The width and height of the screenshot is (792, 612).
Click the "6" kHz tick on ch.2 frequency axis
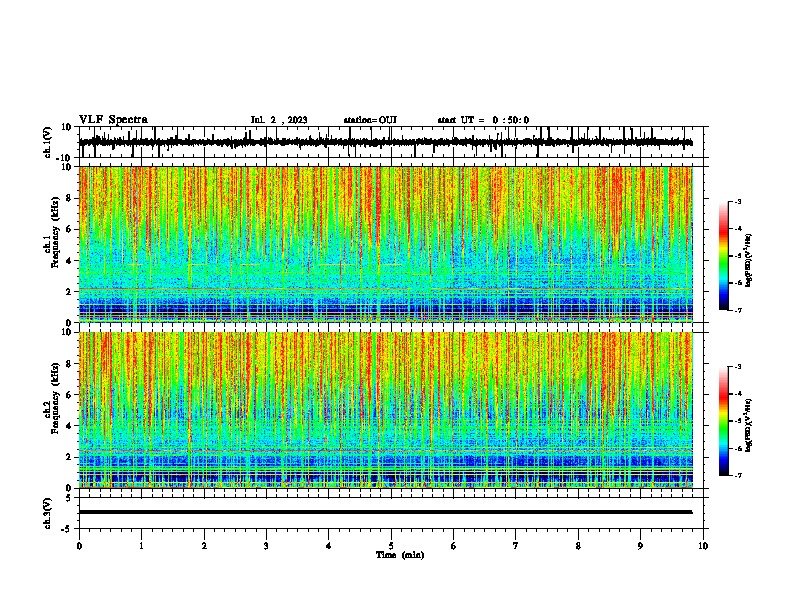tap(69, 394)
